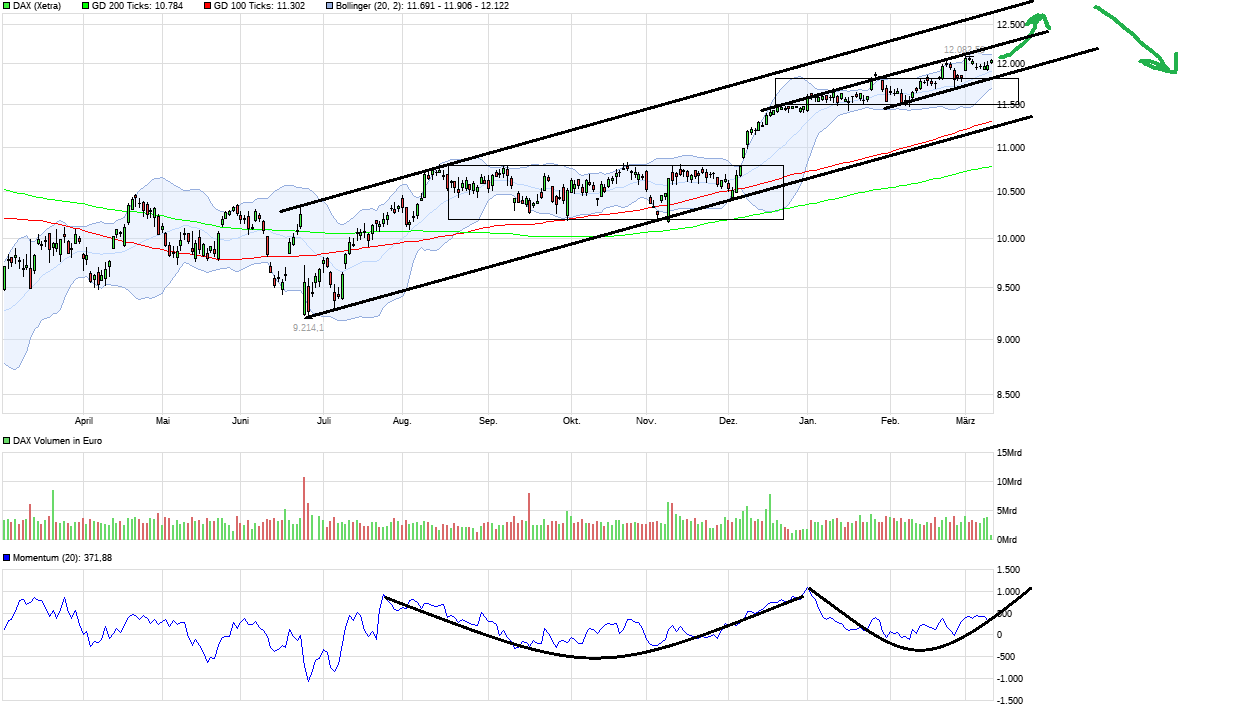Image resolution: width=1239 pixels, height=711 pixels.
Task: Click the 8.500 price axis label
Action: [x=1011, y=395]
